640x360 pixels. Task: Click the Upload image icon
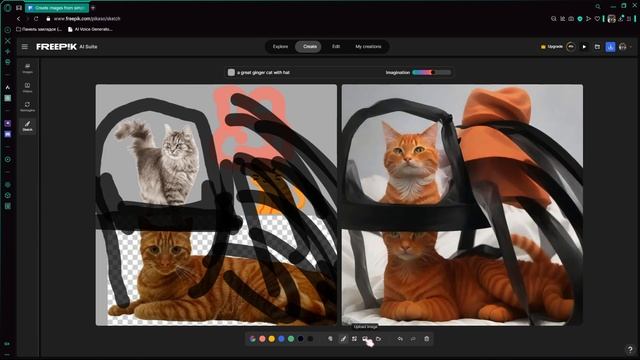pos(365,339)
